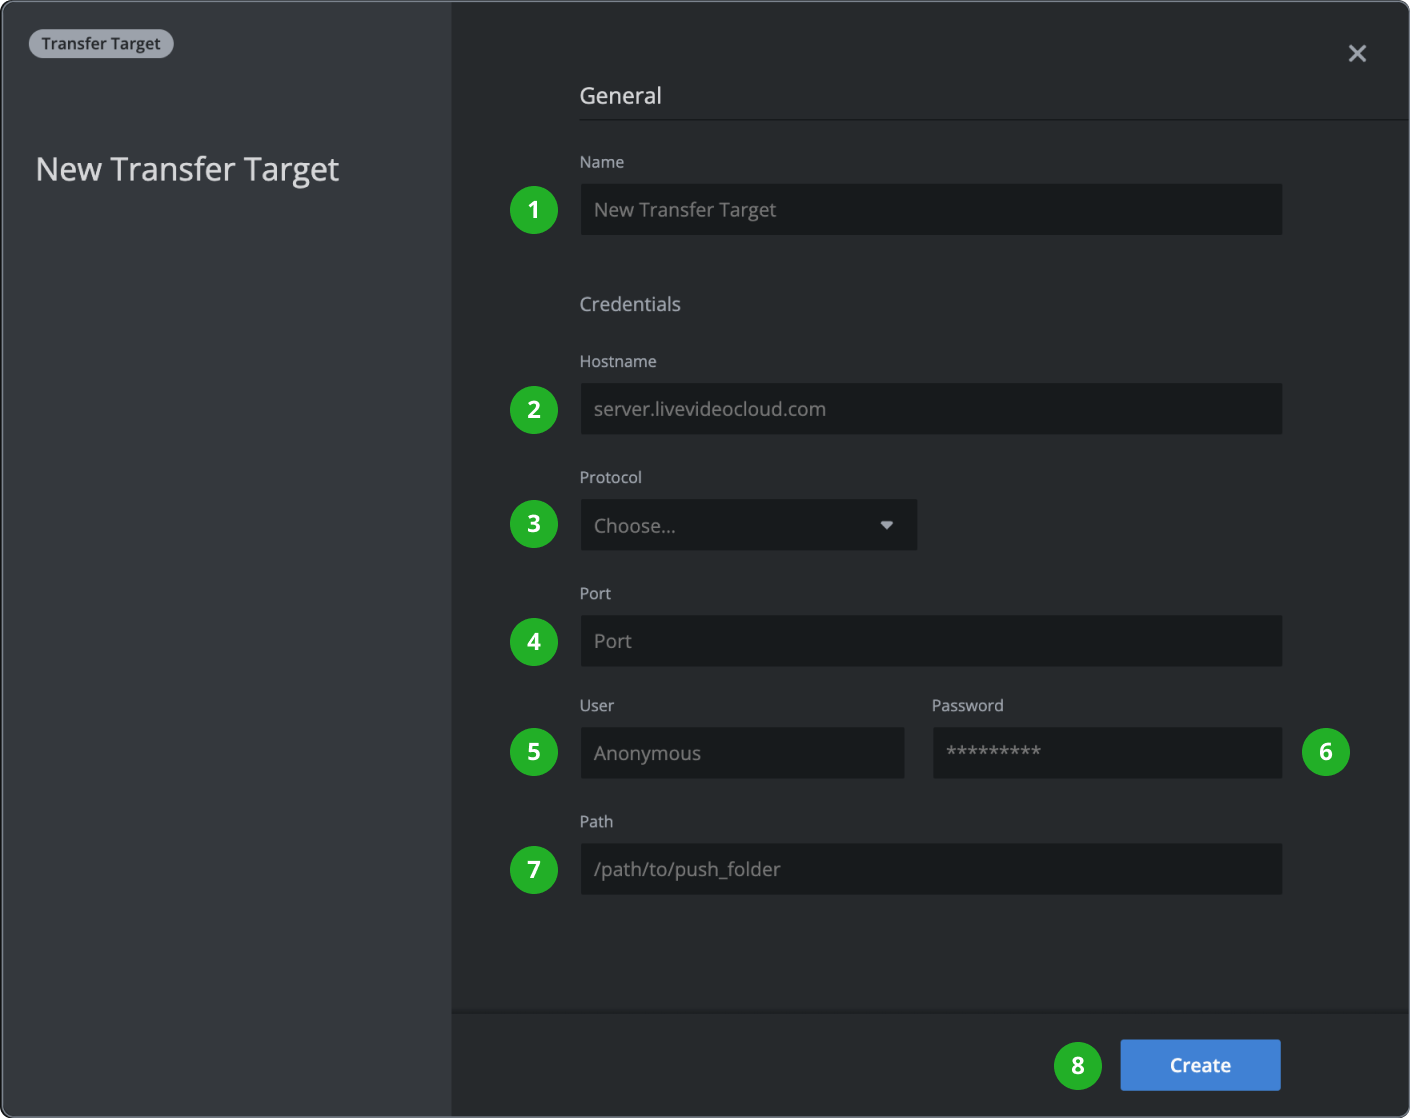Click the green number 6 marker
Viewport: 1410px width, 1118px height.
(x=1325, y=752)
